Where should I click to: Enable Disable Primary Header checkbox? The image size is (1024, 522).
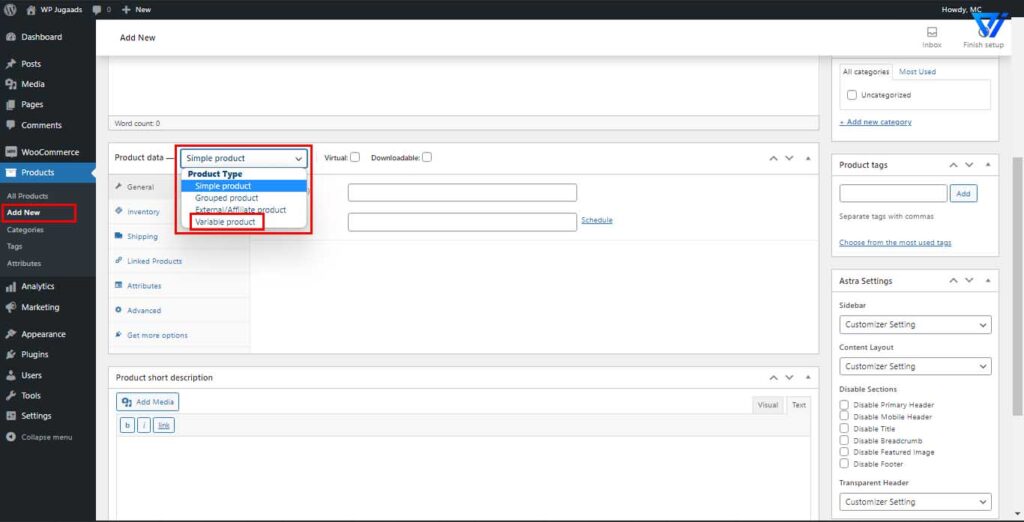coord(844,405)
